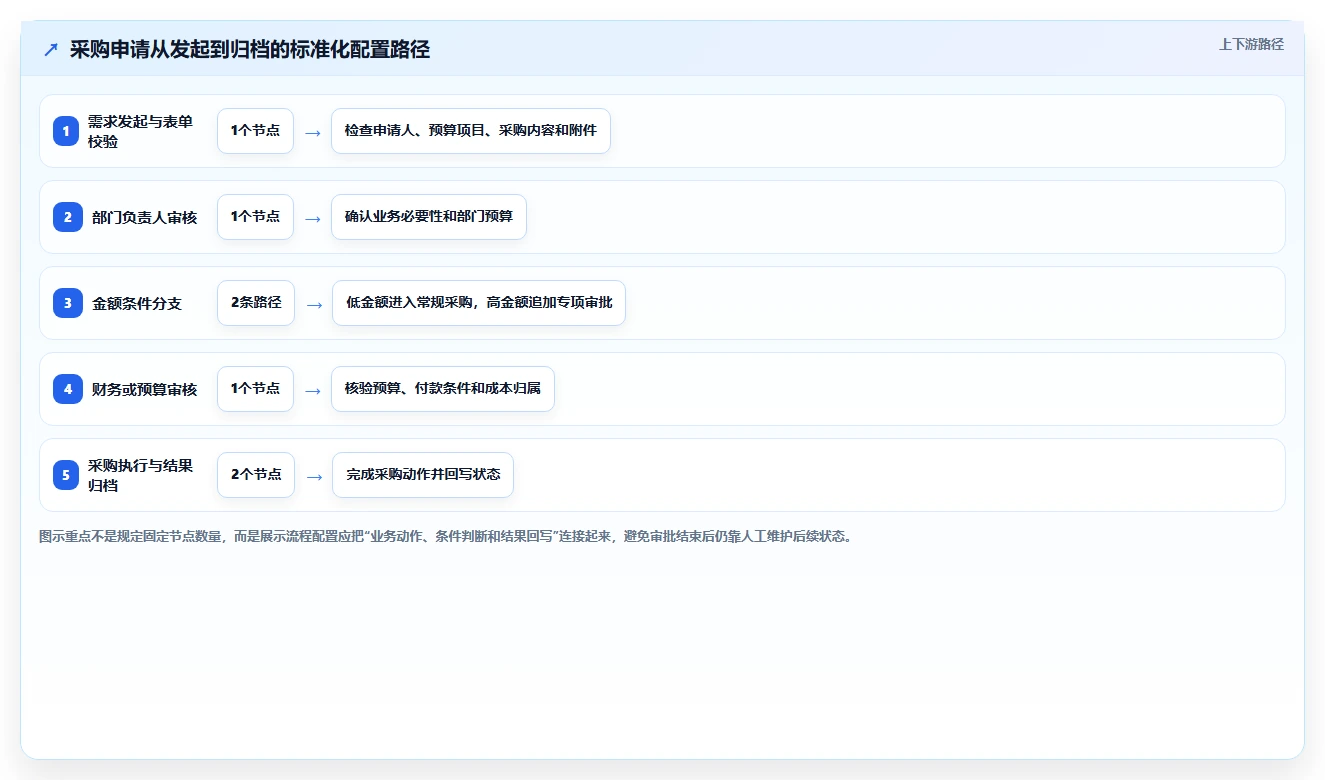Viewport: 1325px width, 780px height.
Task: Click the 完成采购动作并回写状态 box
Action: click(423, 475)
